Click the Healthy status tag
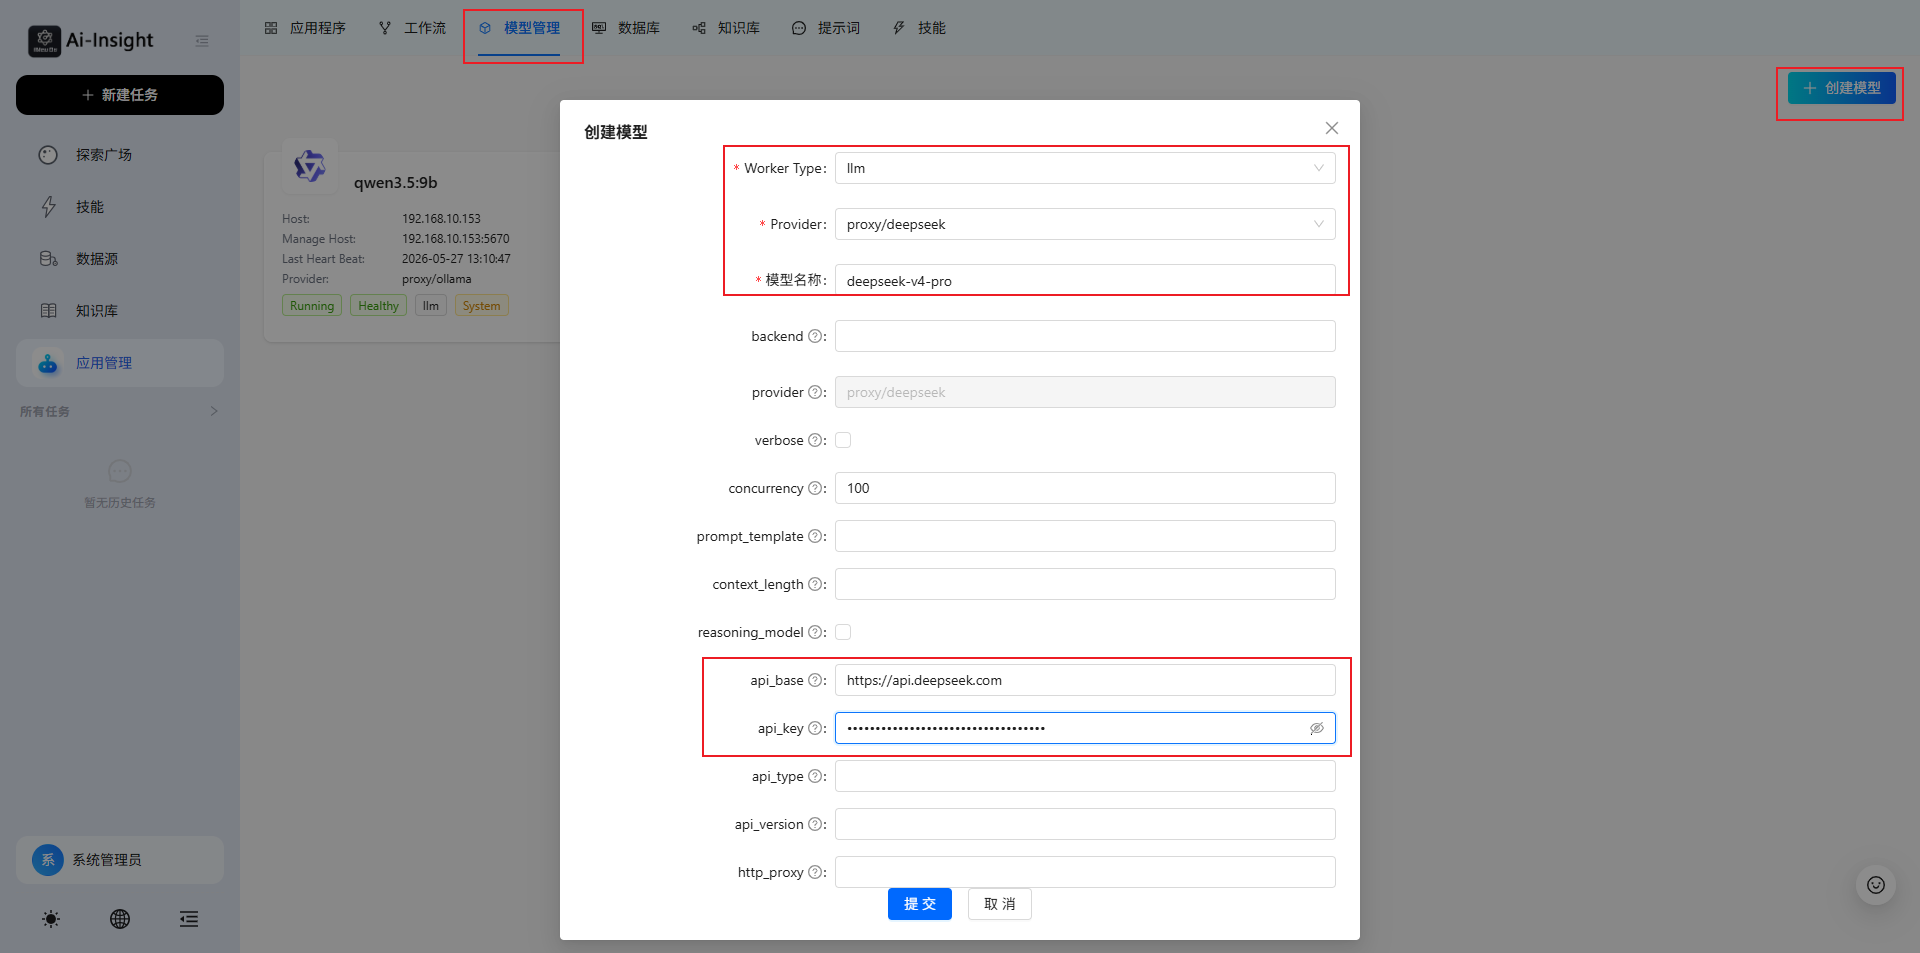This screenshot has height=953, width=1920. pyautogui.click(x=378, y=306)
